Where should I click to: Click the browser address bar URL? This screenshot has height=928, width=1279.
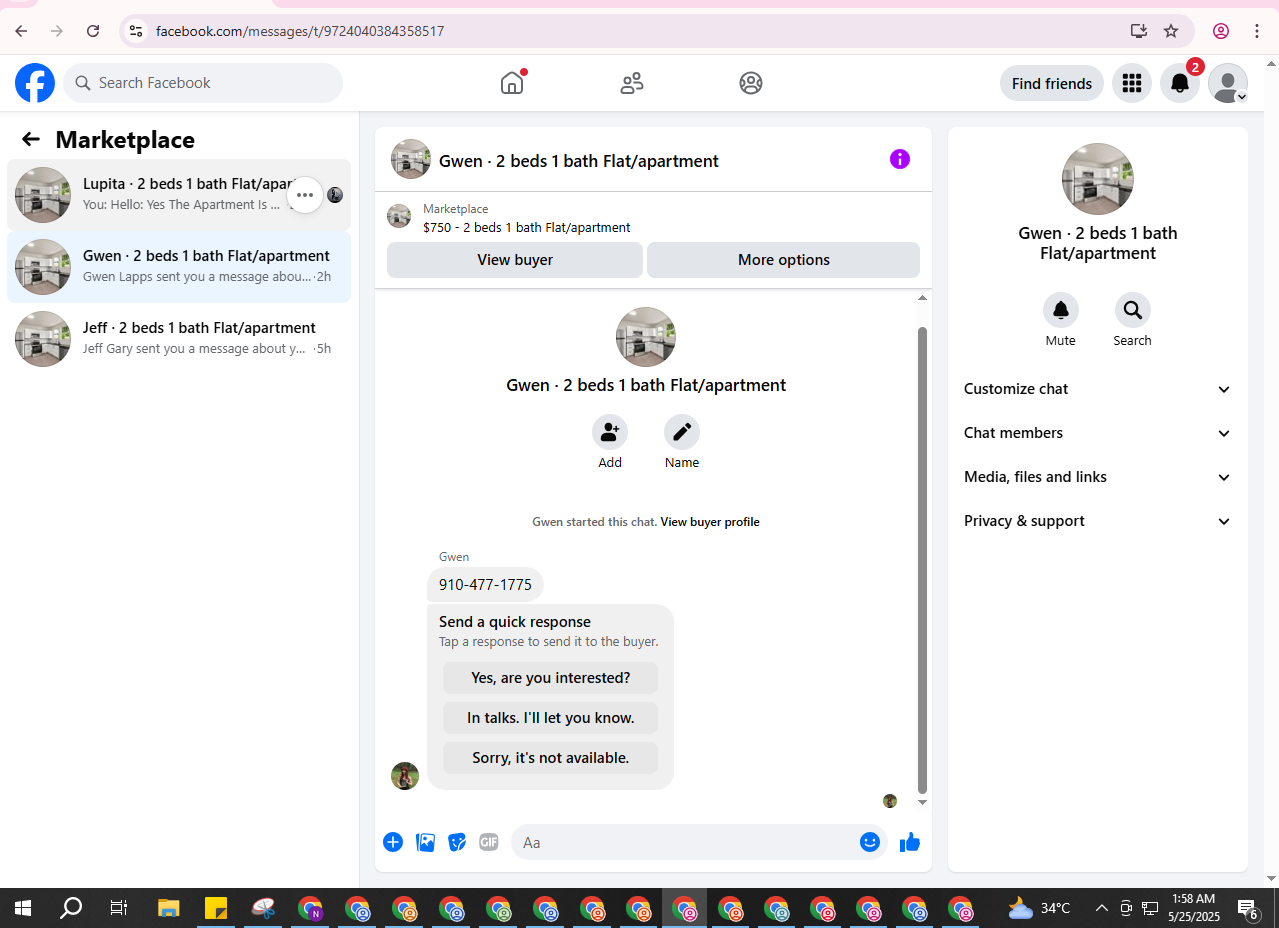[x=300, y=31]
